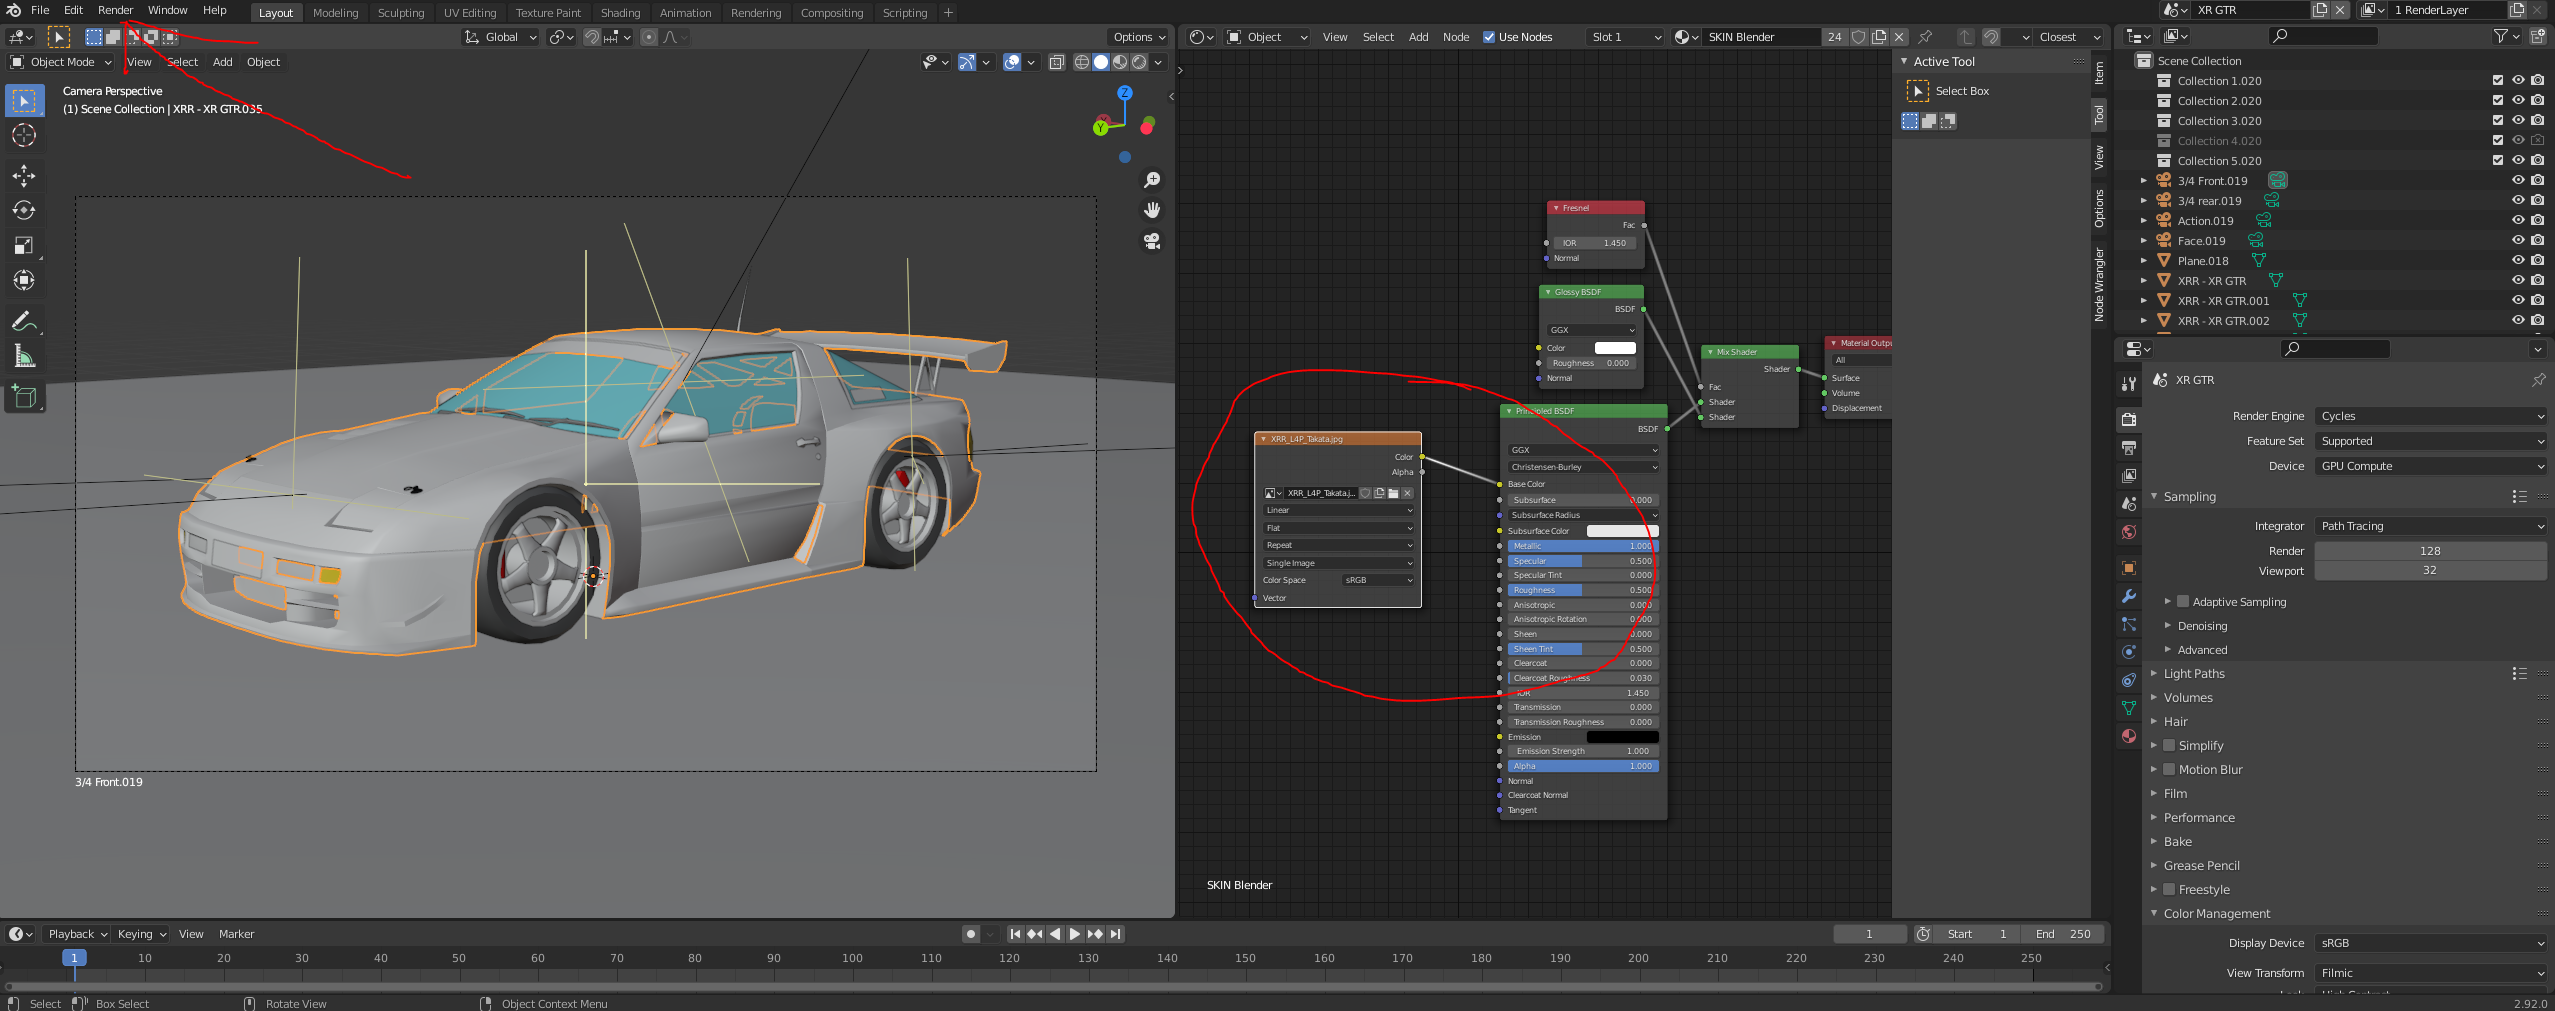Select the Measure tool
2555x1011 pixels.
(x=24, y=357)
